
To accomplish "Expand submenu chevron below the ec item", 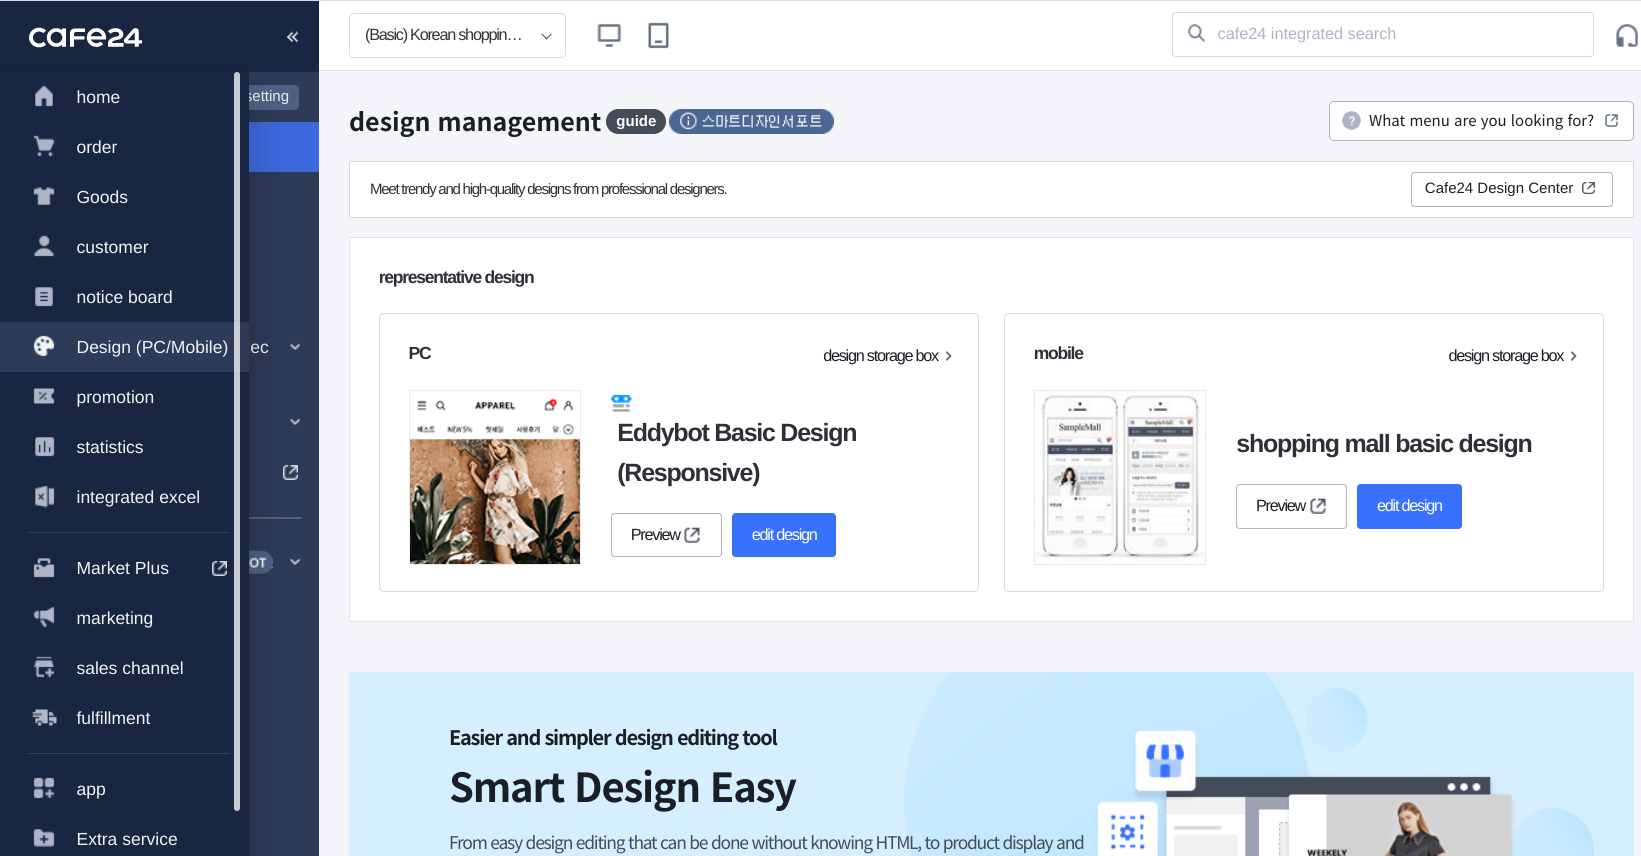I will tap(295, 422).
